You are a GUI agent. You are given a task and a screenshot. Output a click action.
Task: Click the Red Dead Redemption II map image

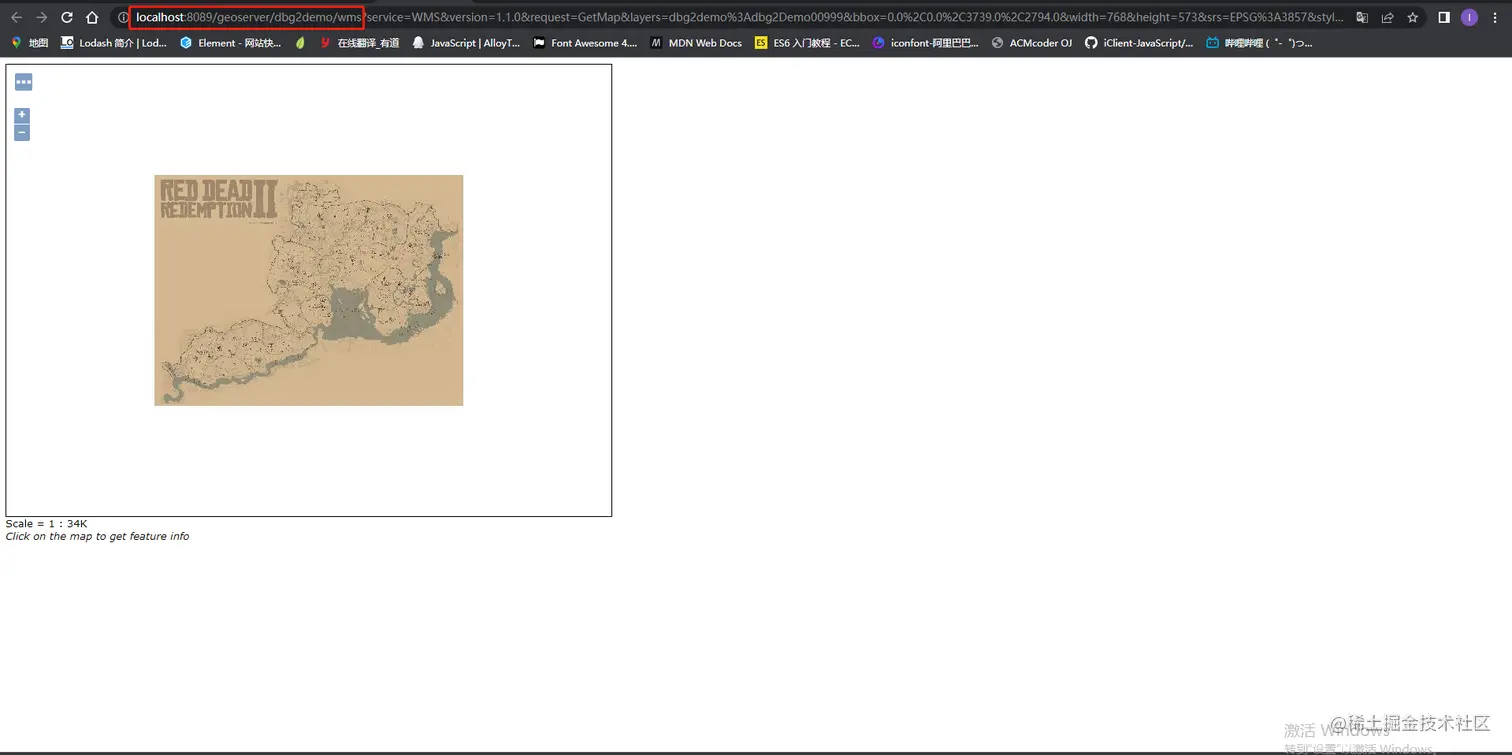click(x=309, y=290)
